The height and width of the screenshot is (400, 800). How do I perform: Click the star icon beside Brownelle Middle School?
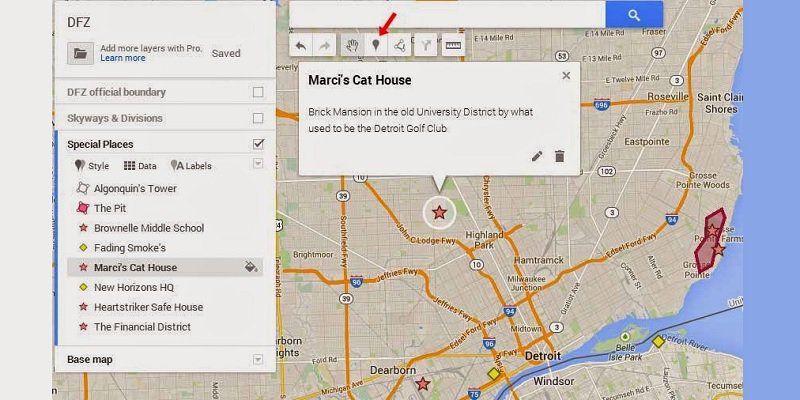click(83, 228)
